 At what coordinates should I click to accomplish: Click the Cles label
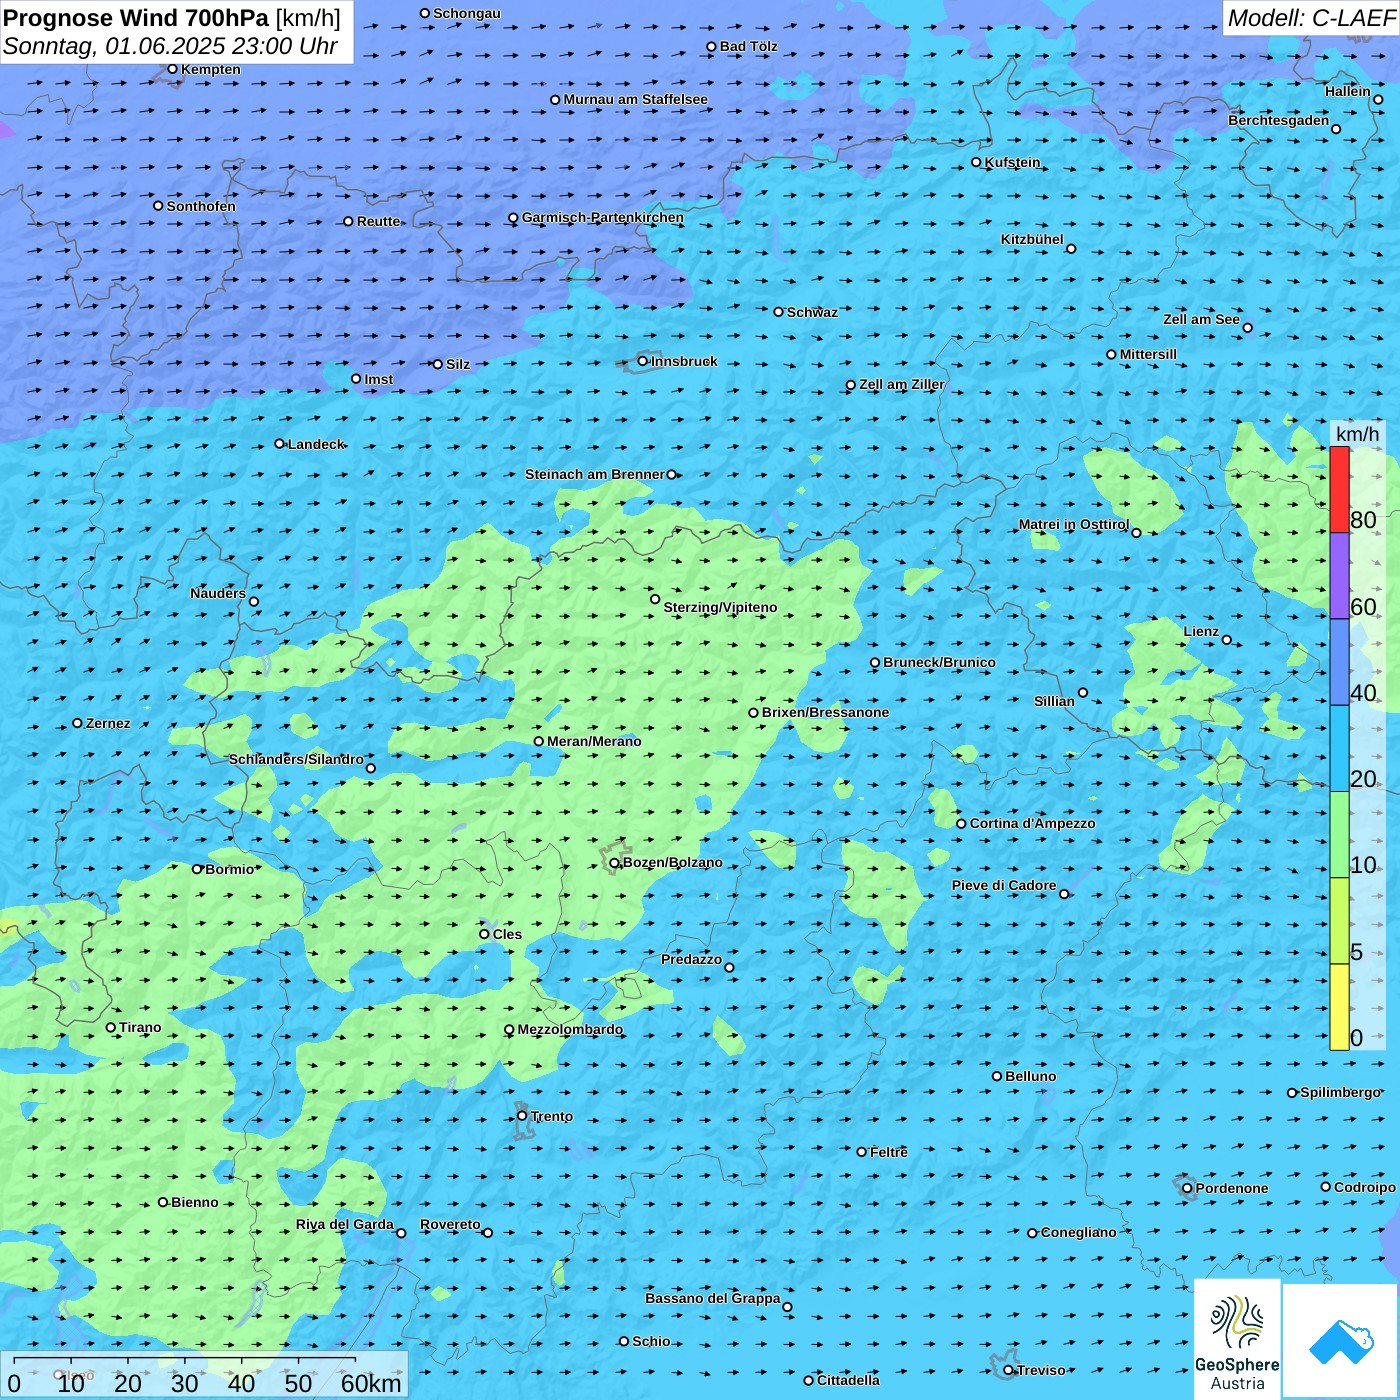pyautogui.click(x=507, y=934)
